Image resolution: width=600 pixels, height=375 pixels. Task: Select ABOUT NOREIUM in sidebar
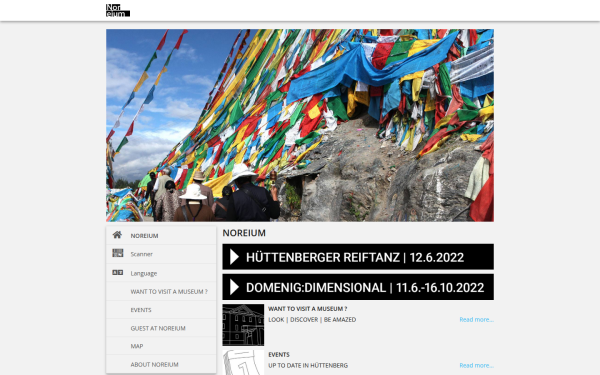tap(161, 364)
